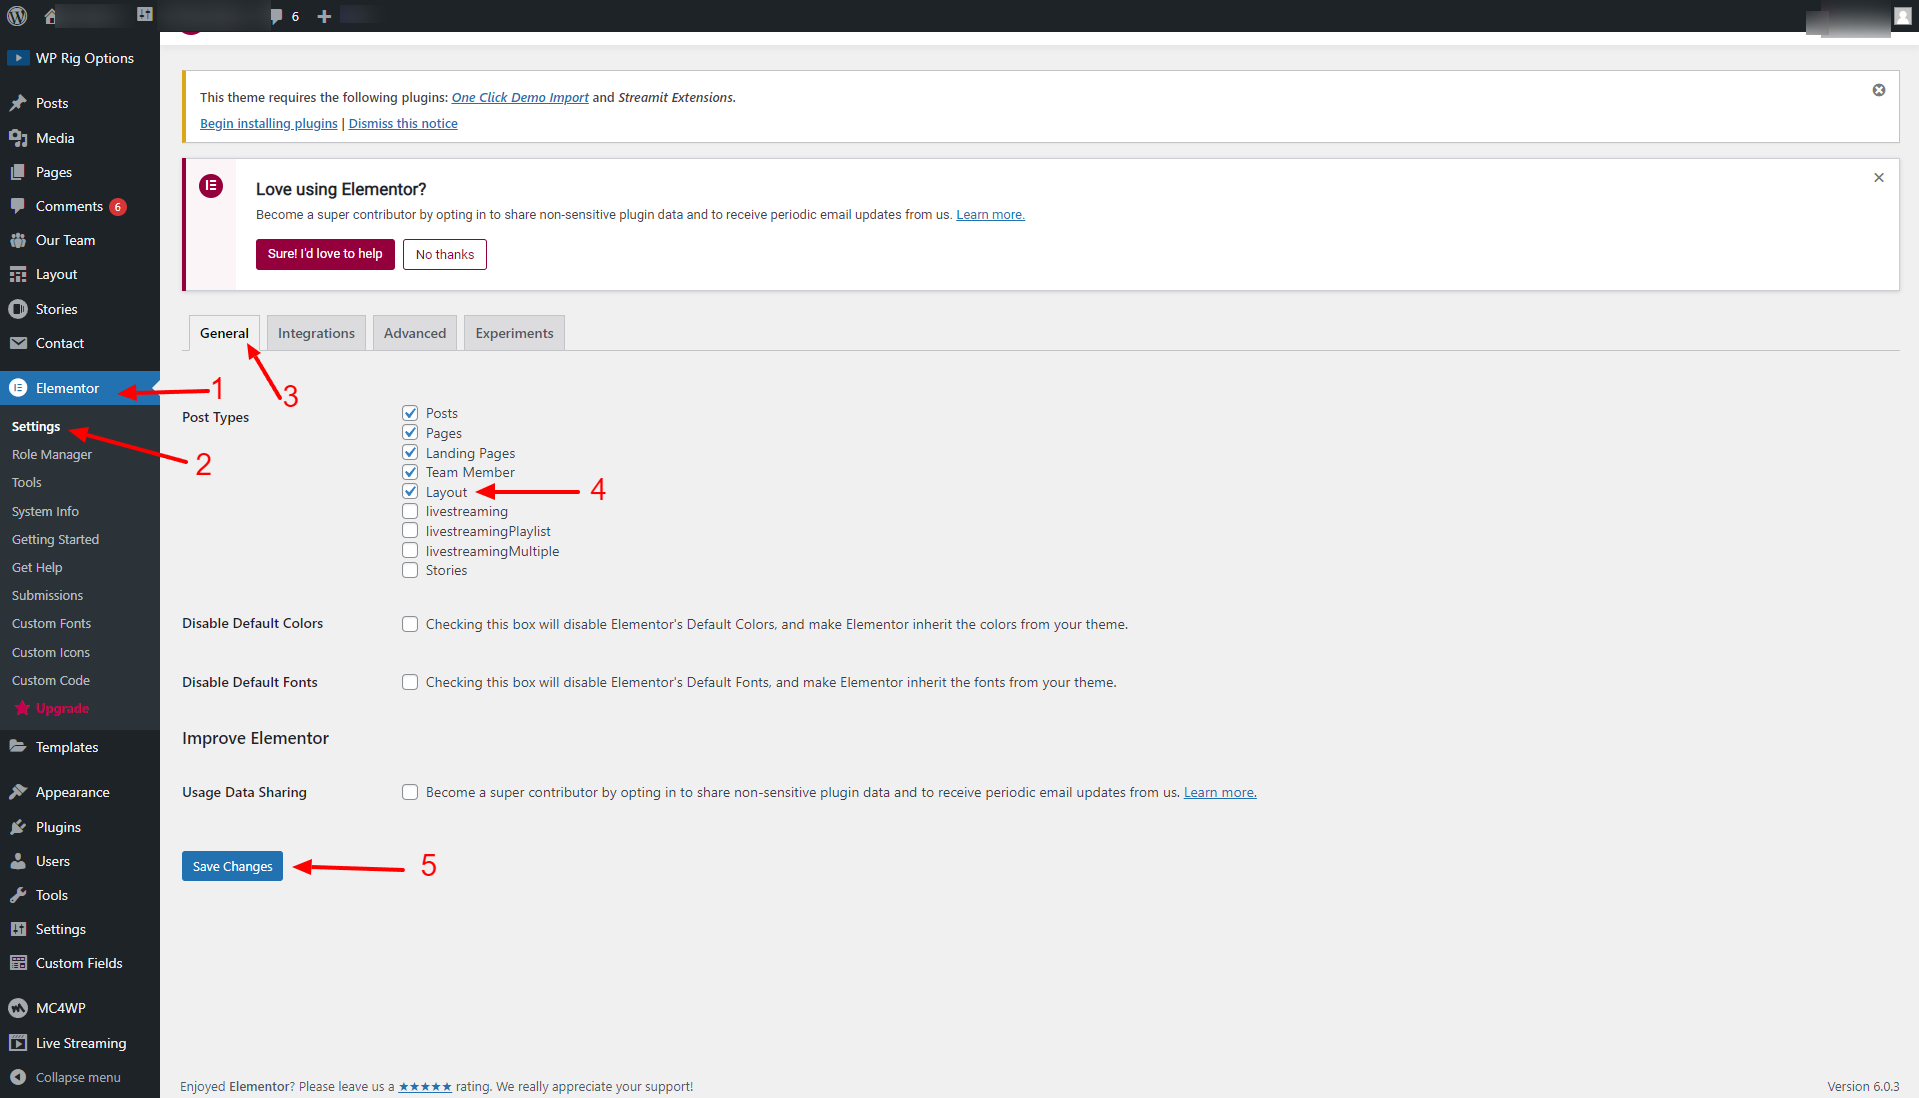Open Getting Started submenu item
The height and width of the screenshot is (1098, 1919).
tap(55, 539)
